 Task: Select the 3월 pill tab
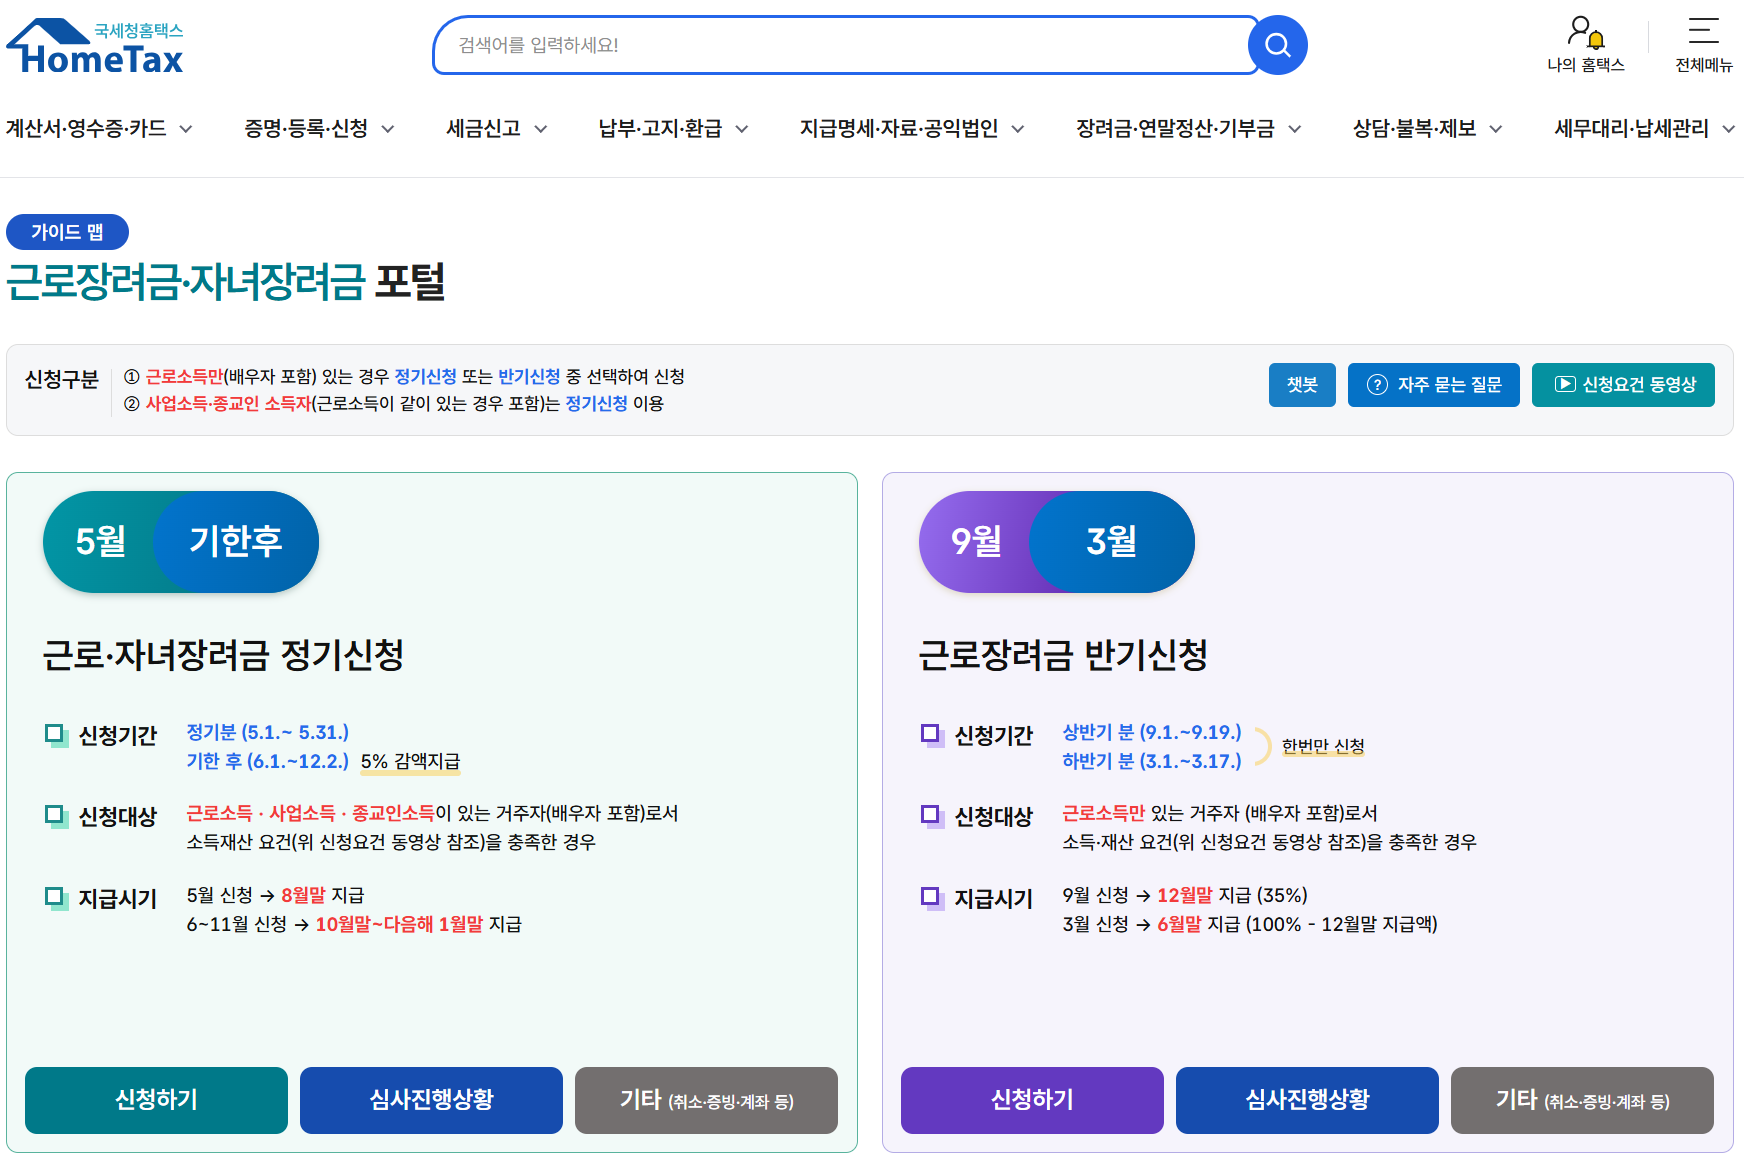pos(1112,542)
